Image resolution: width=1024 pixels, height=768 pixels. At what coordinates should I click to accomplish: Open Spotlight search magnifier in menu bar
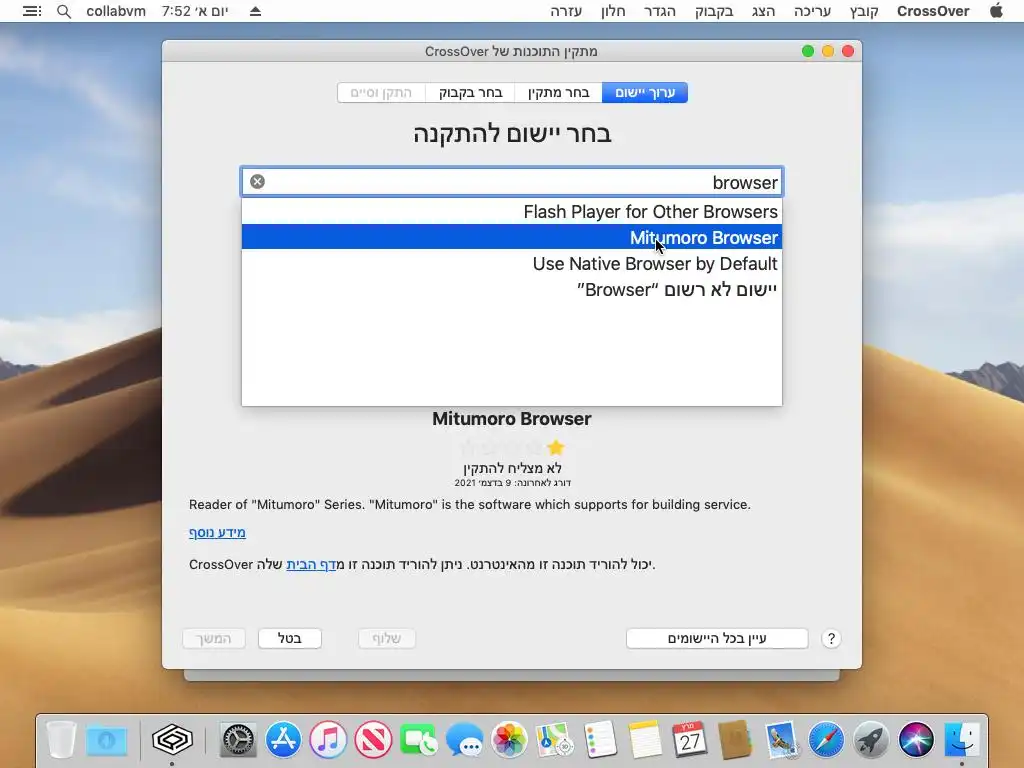click(64, 11)
